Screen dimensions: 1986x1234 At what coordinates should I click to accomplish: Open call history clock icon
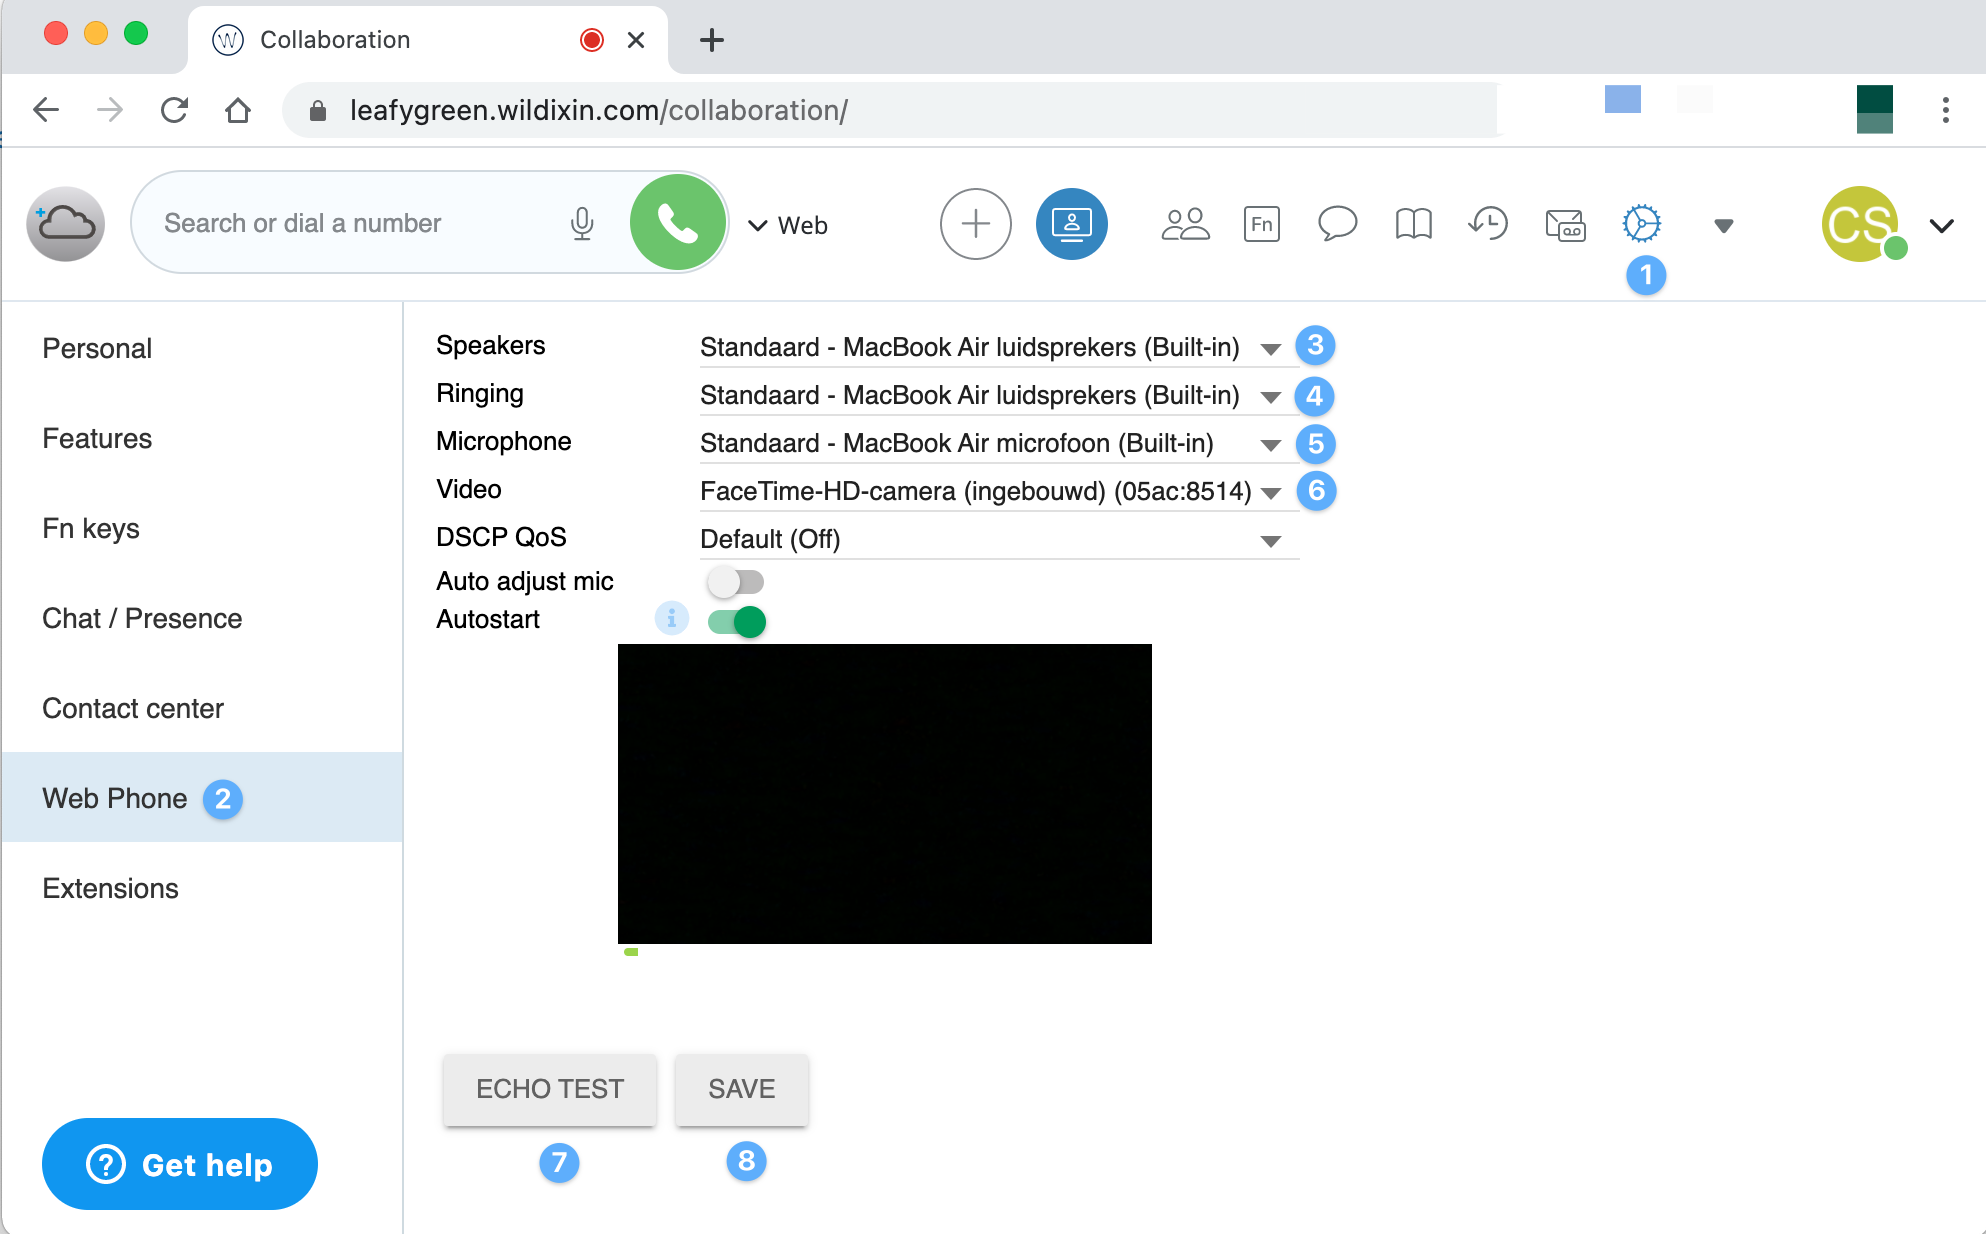pos(1488,224)
